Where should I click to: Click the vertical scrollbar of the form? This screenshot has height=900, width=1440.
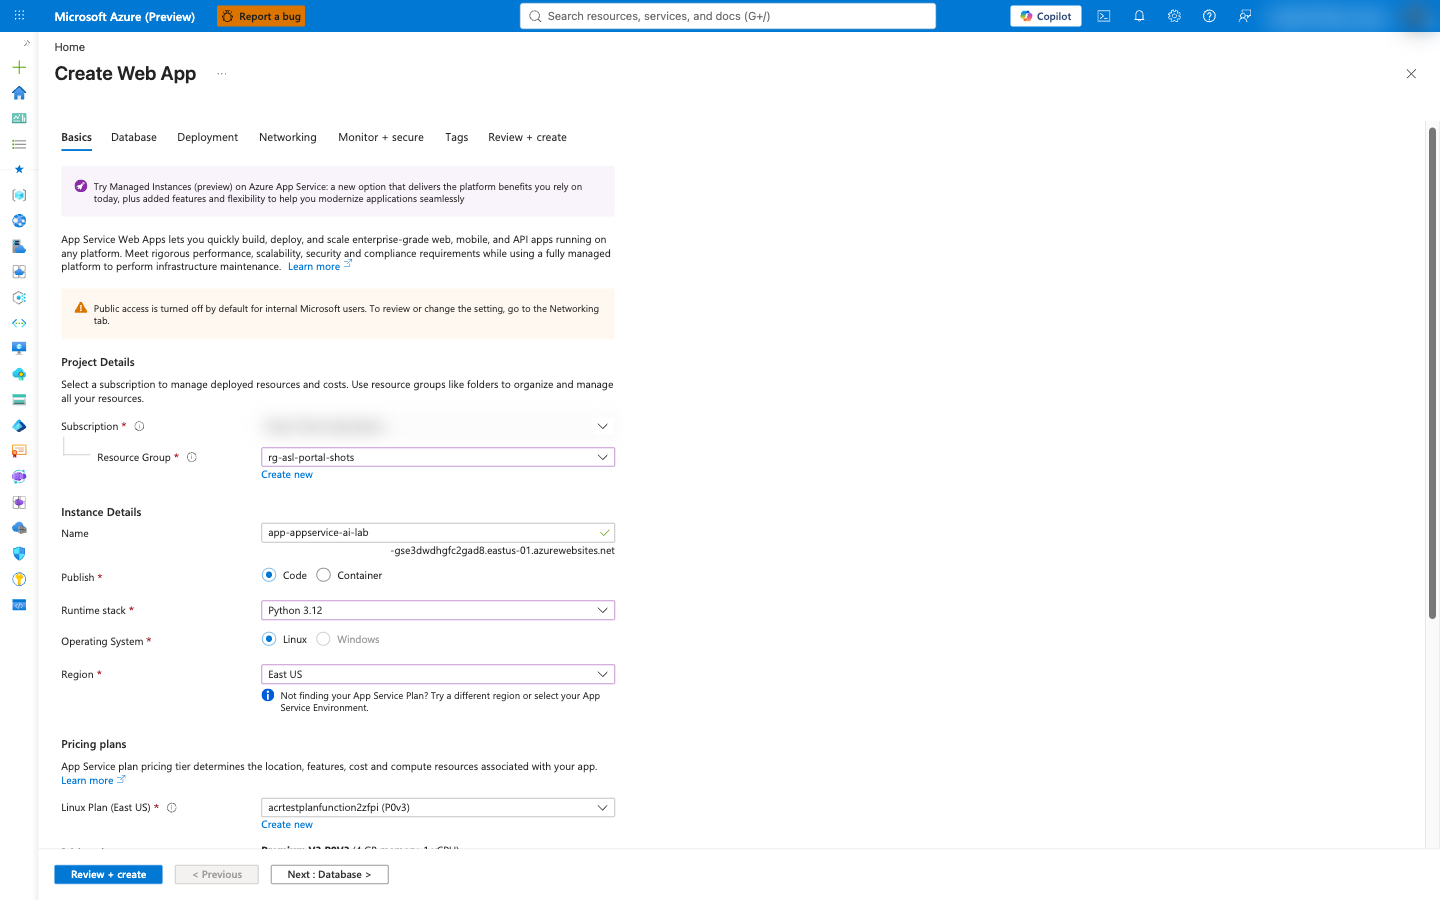(1432, 373)
